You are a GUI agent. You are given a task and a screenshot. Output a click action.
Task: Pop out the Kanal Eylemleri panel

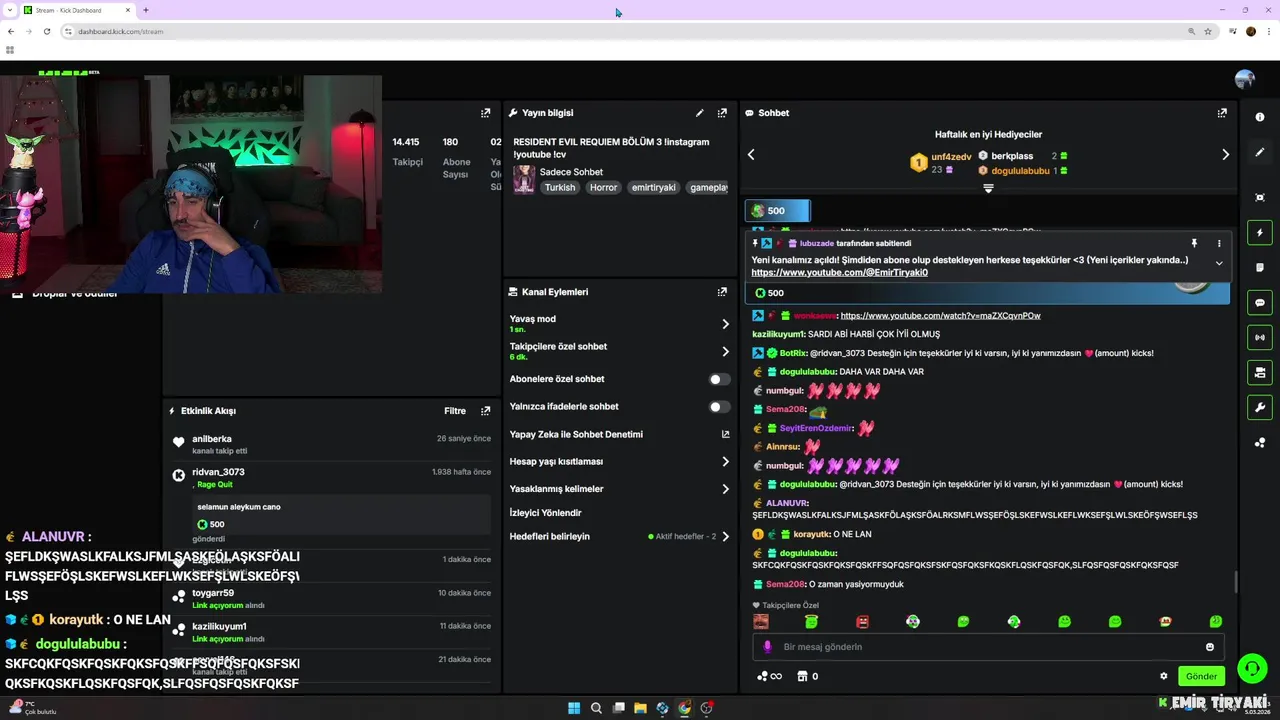point(722,292)
